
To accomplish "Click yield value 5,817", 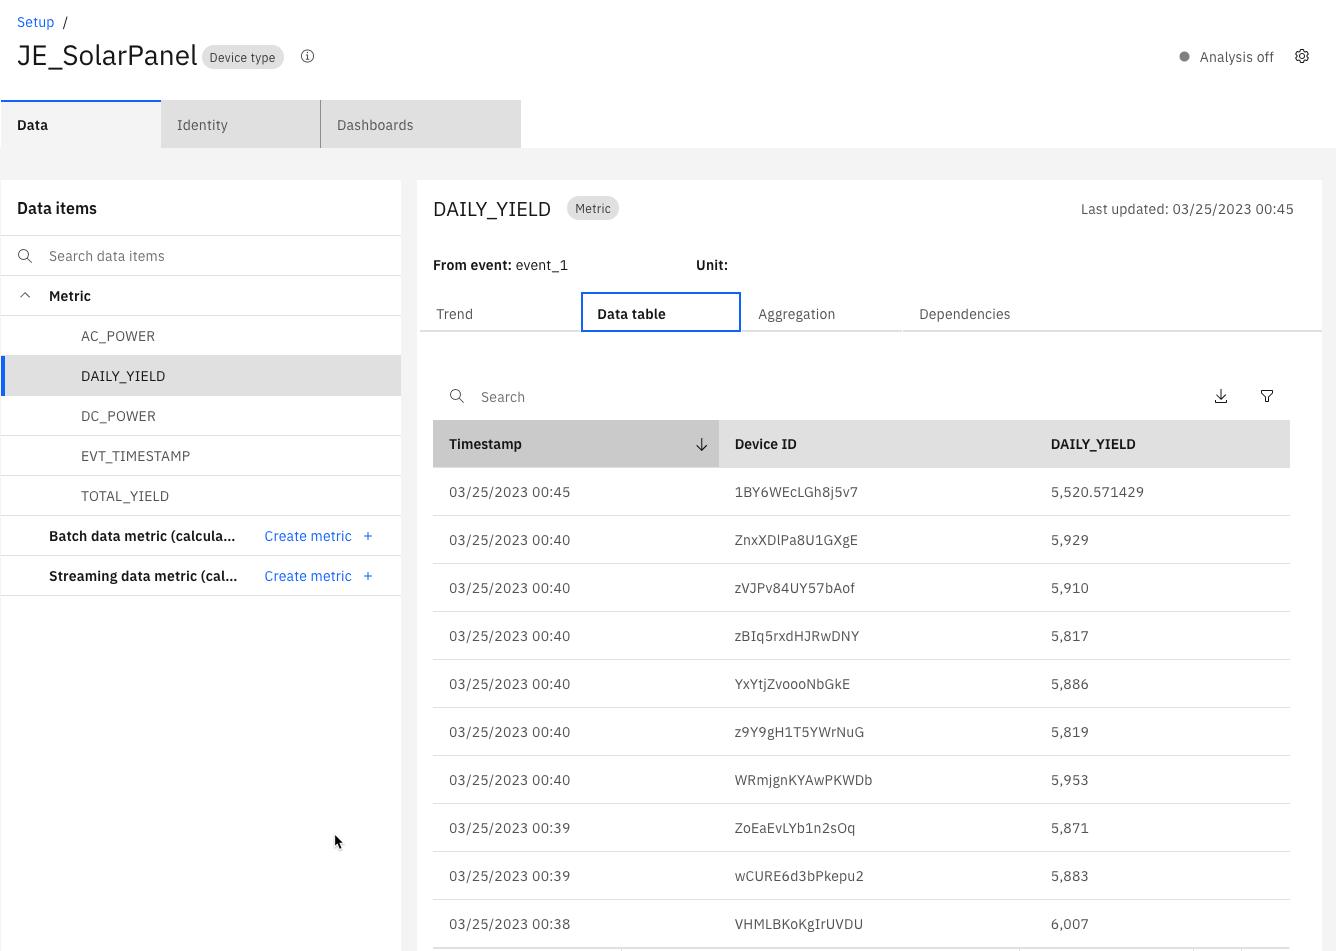I will (1070, 636).
